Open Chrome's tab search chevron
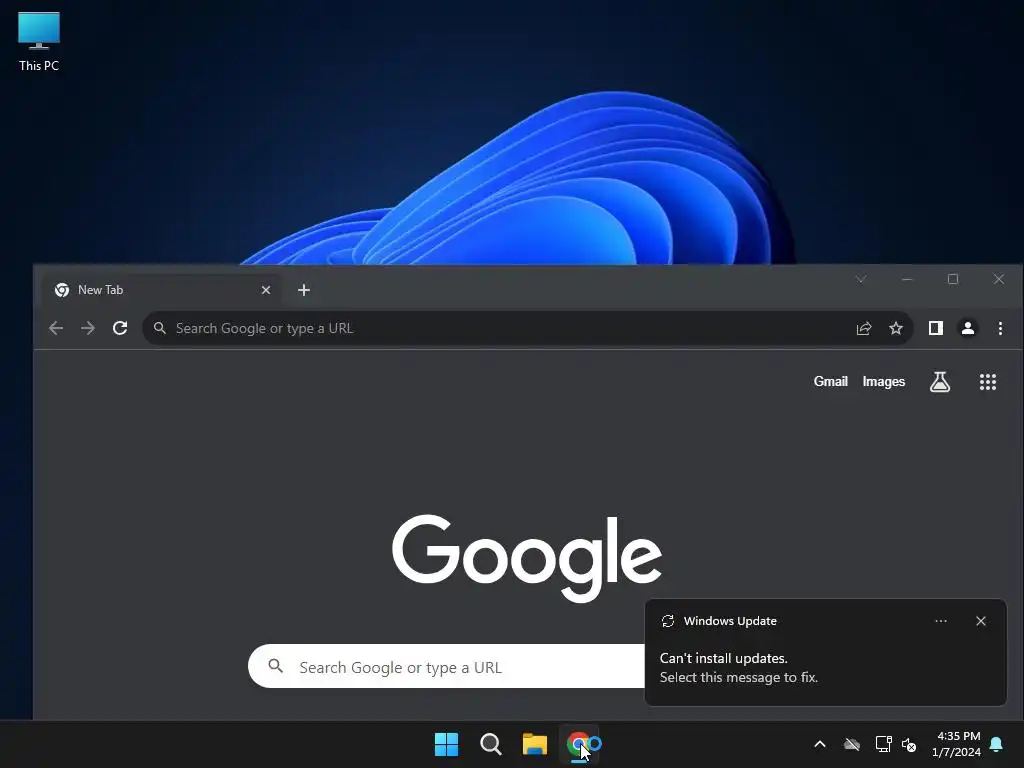This screenshot has width=1024, height=768. 861,280
